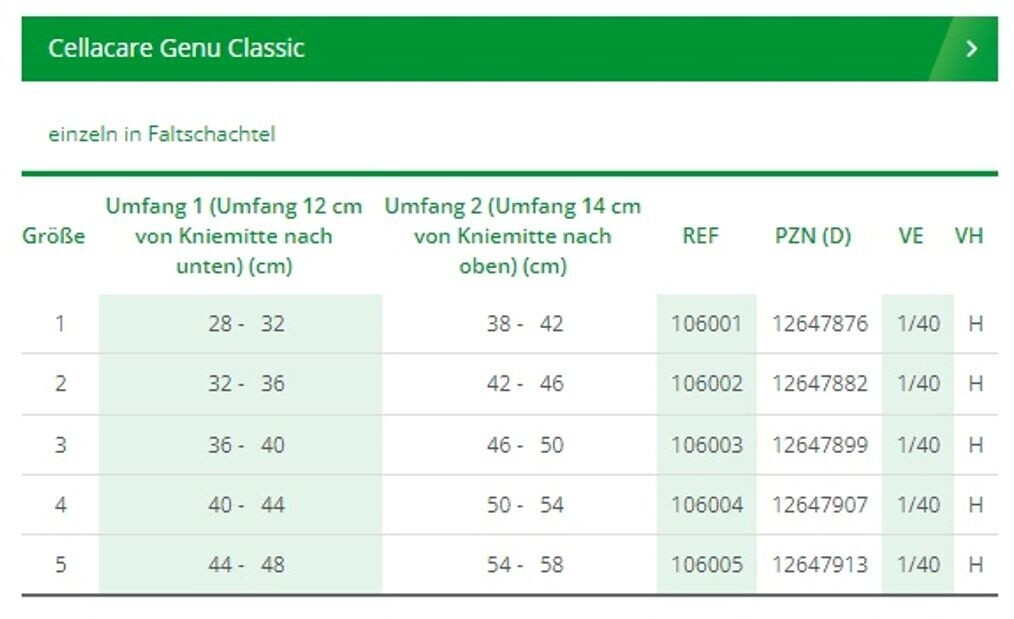Image resolution: width=1014 pixels, height=619 pixels.
Task: Click REF number 106005
Action: [x=706, y=565]
